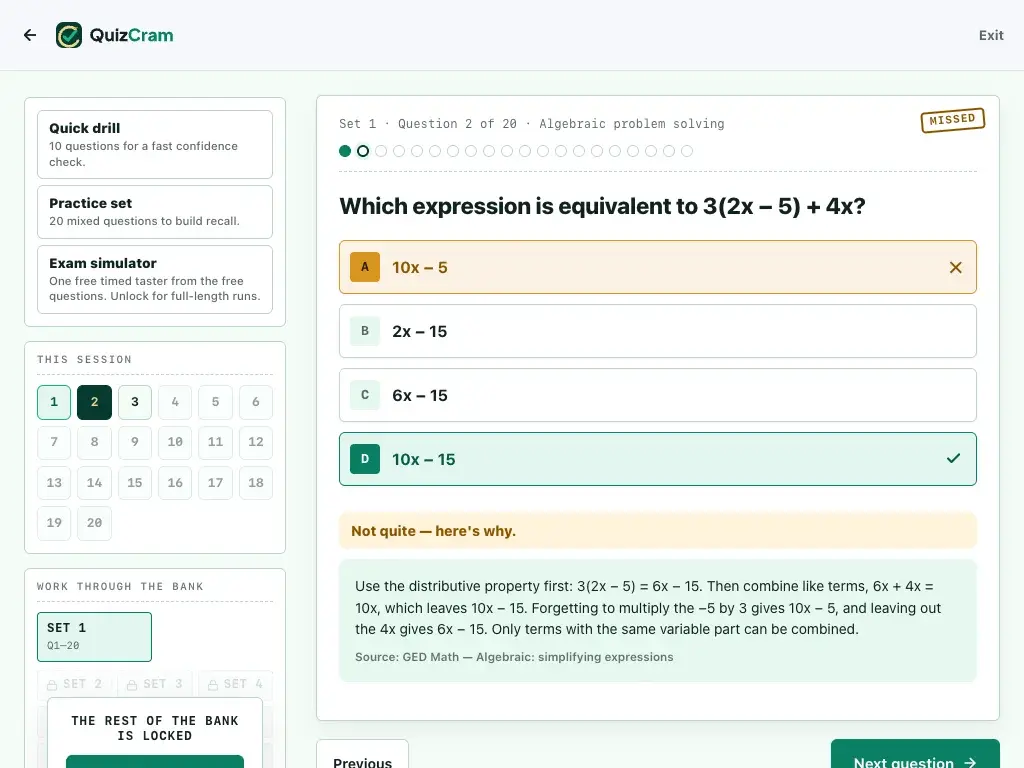Select answer option 10x – 15

pyautogui.click(x=658, y=459)
